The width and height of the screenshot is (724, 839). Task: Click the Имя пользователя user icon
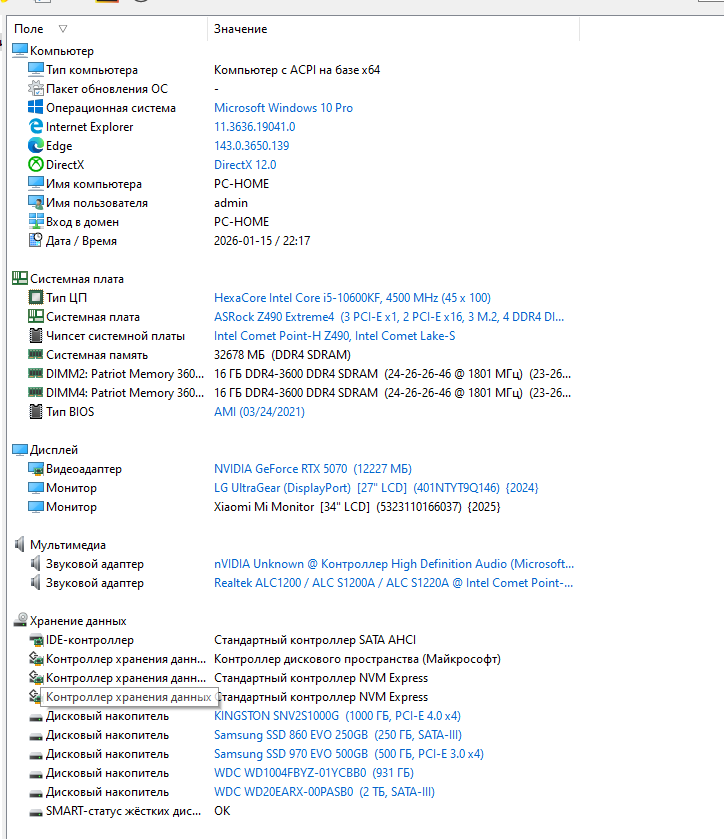tap(36, 203)
